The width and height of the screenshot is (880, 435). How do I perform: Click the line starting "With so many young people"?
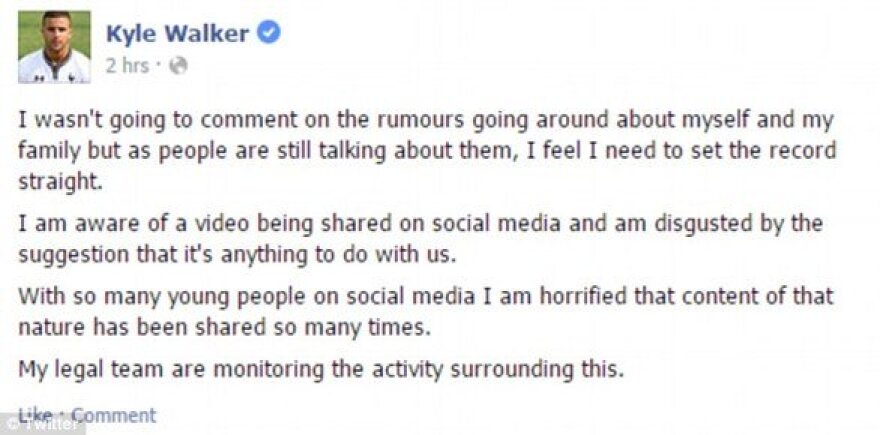pos(425,296)
